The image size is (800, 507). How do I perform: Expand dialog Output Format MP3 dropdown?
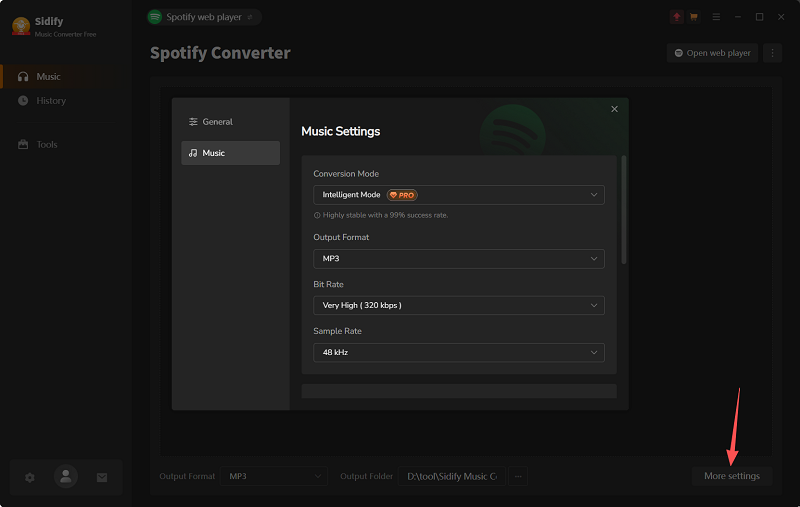(x=459, y=259)
